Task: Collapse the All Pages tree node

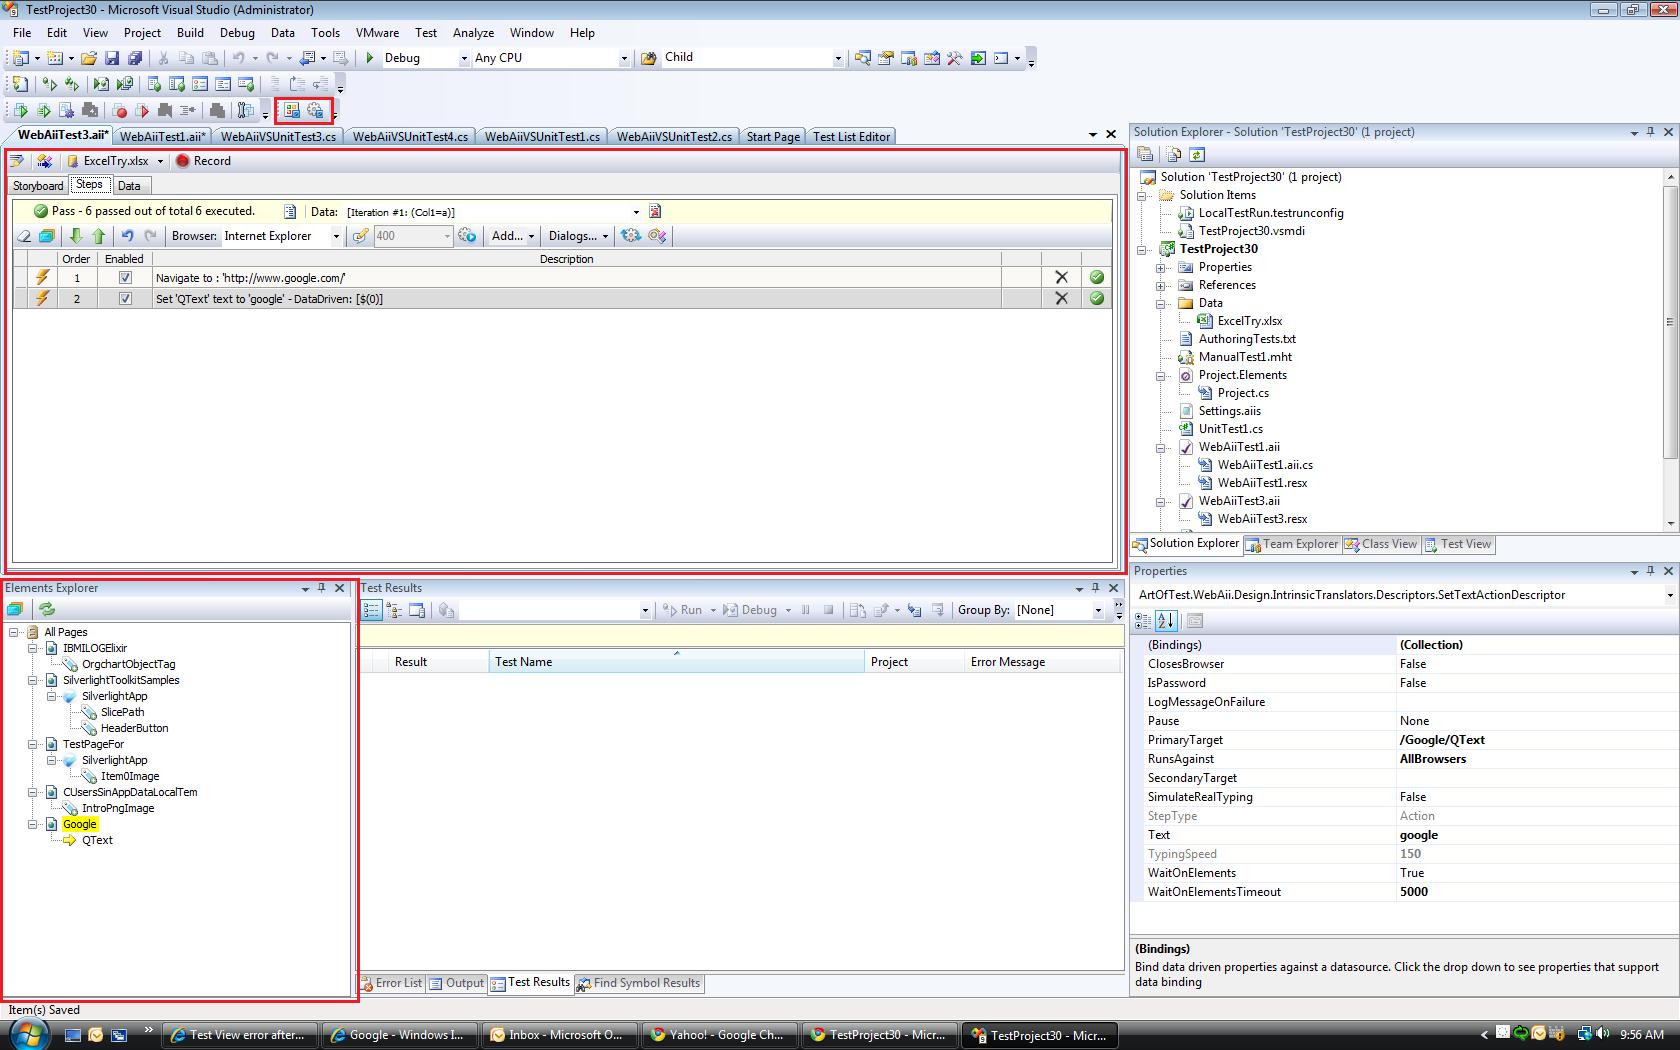Action: click(14, 632)
